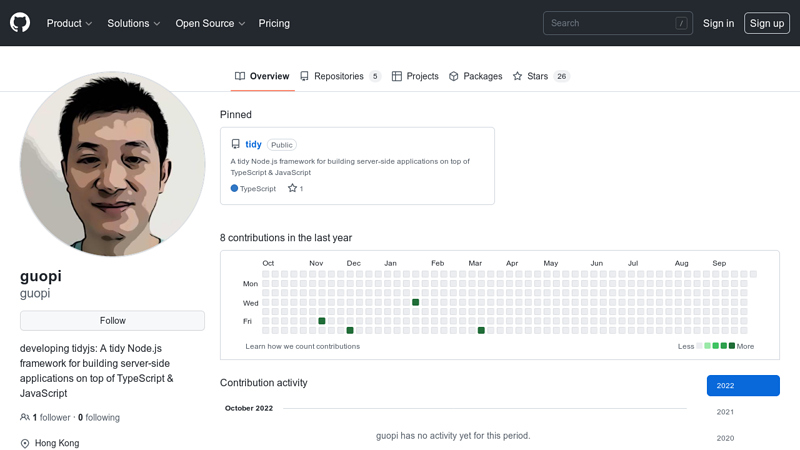
Task: Open the Stars tab
Action: pyautogui.click(x=541, y=76)
